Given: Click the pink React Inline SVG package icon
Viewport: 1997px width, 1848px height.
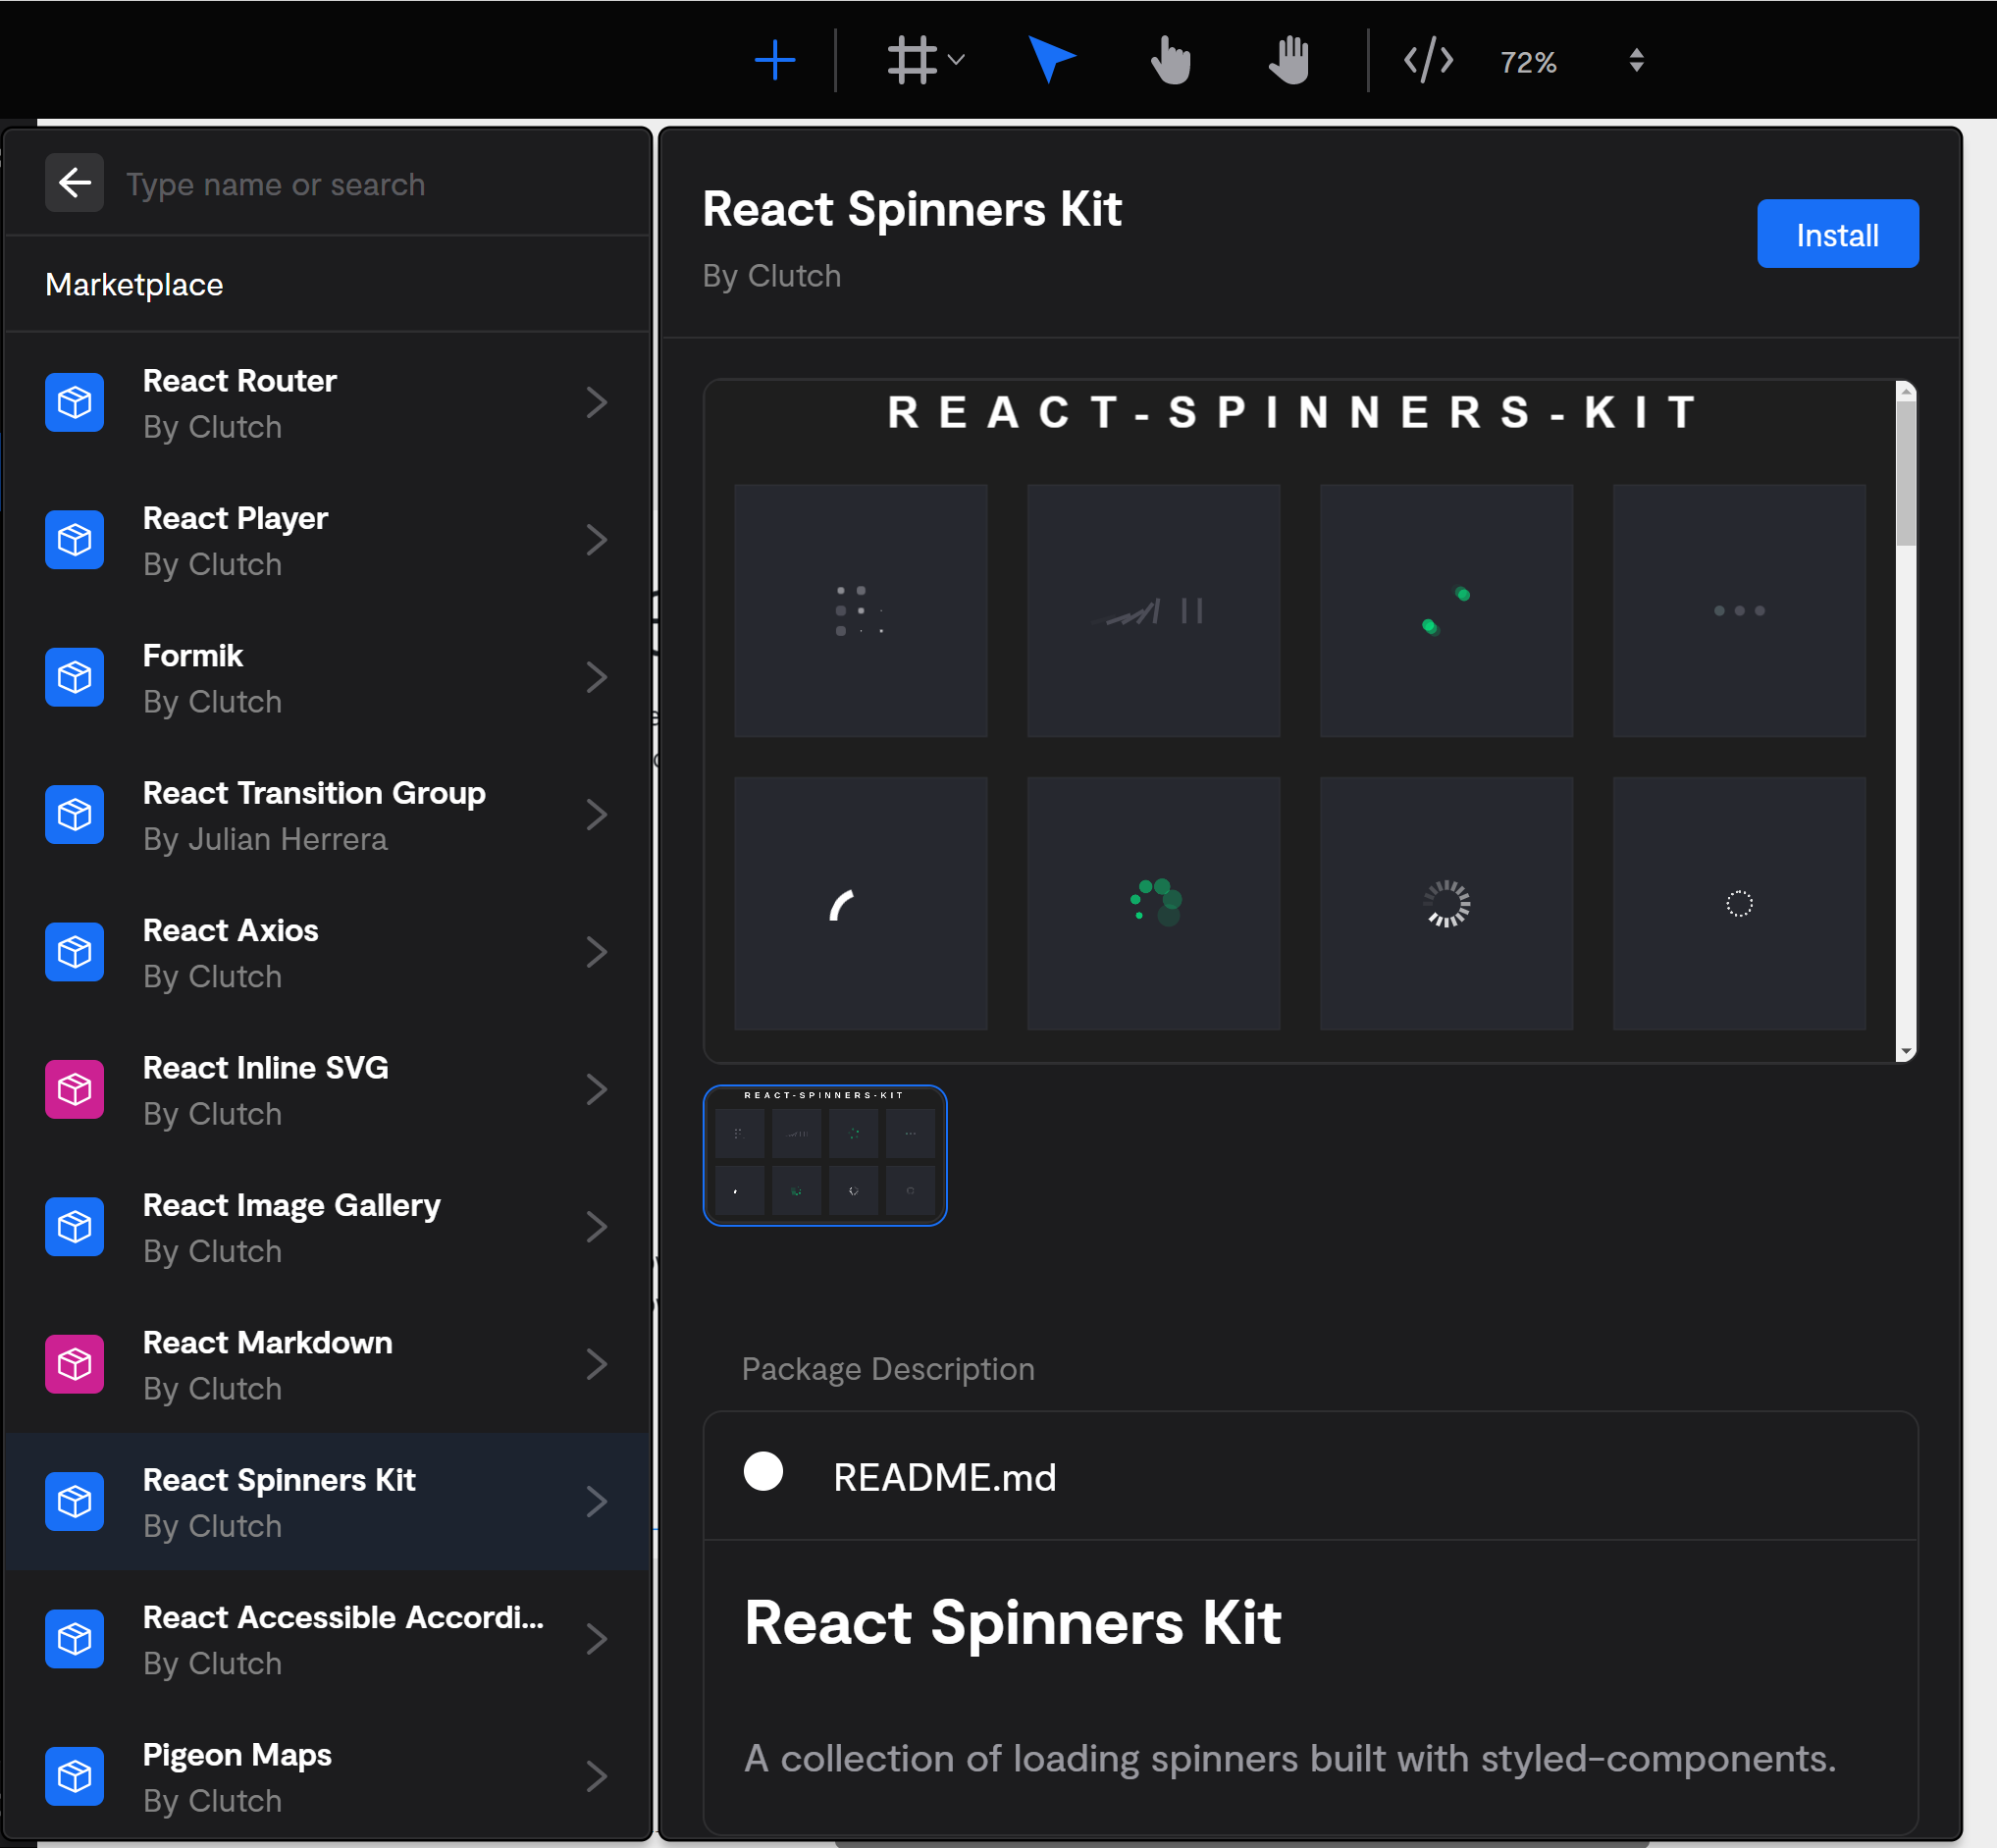Looking at the screenshot, I should (75, 1089).
